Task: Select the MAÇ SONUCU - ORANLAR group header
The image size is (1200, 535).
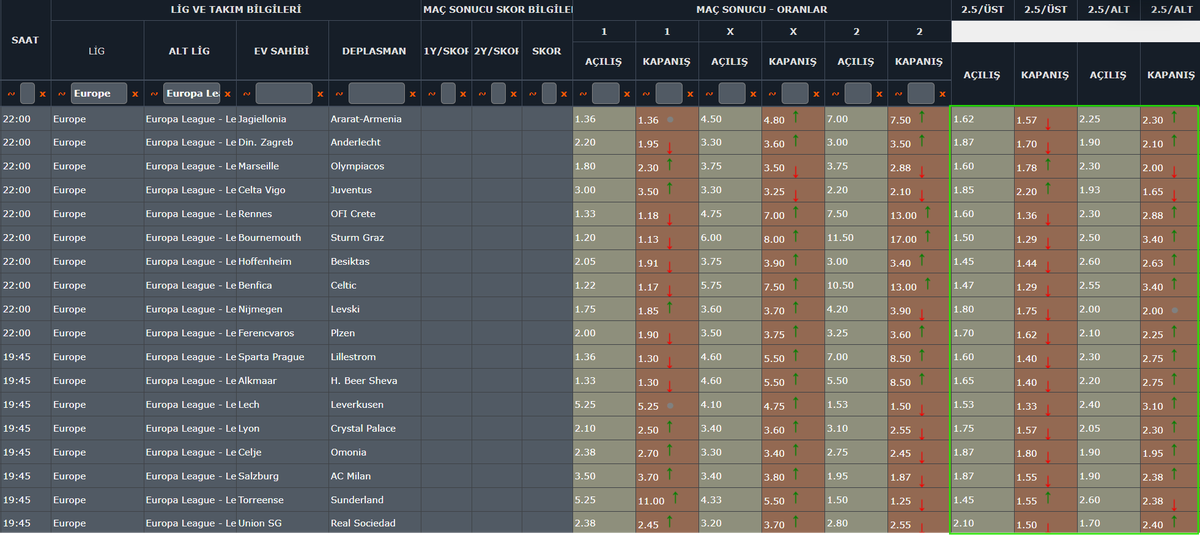Action: point(761,10)
